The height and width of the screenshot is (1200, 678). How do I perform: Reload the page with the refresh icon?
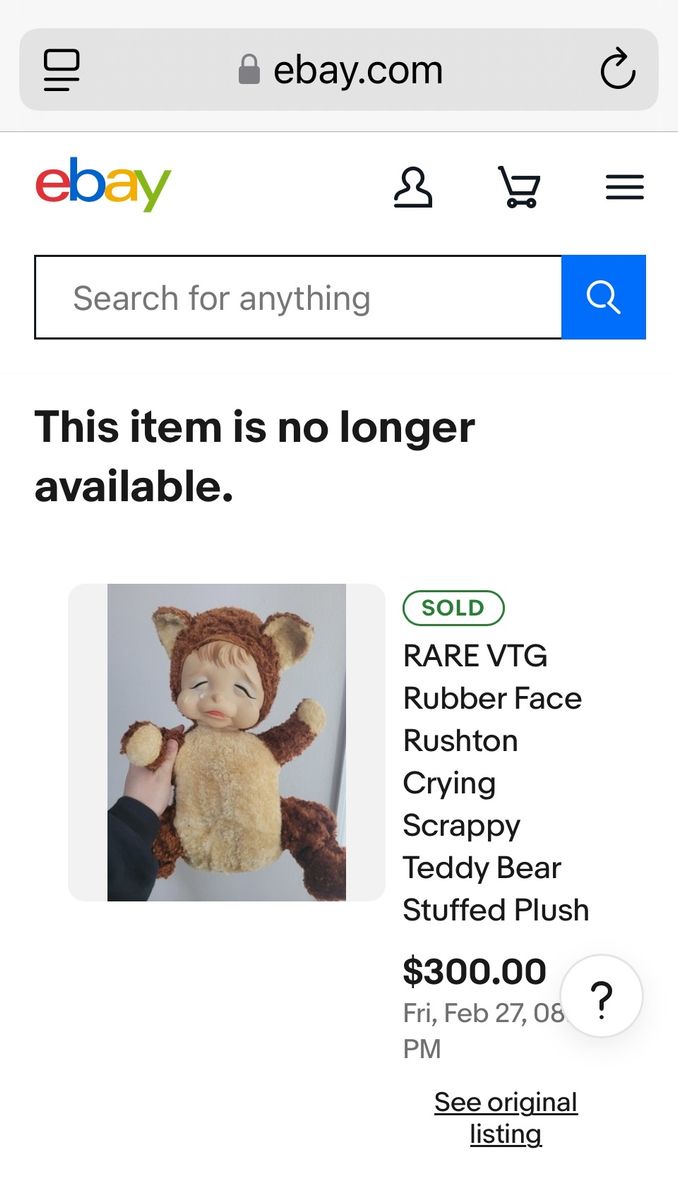tap(617, 70)
